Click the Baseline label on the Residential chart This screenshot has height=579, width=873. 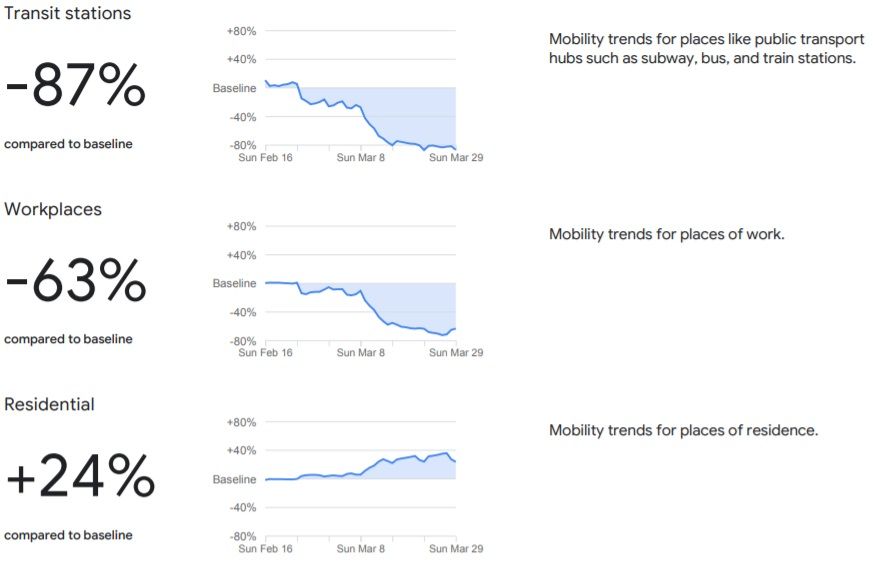point(235,480)
